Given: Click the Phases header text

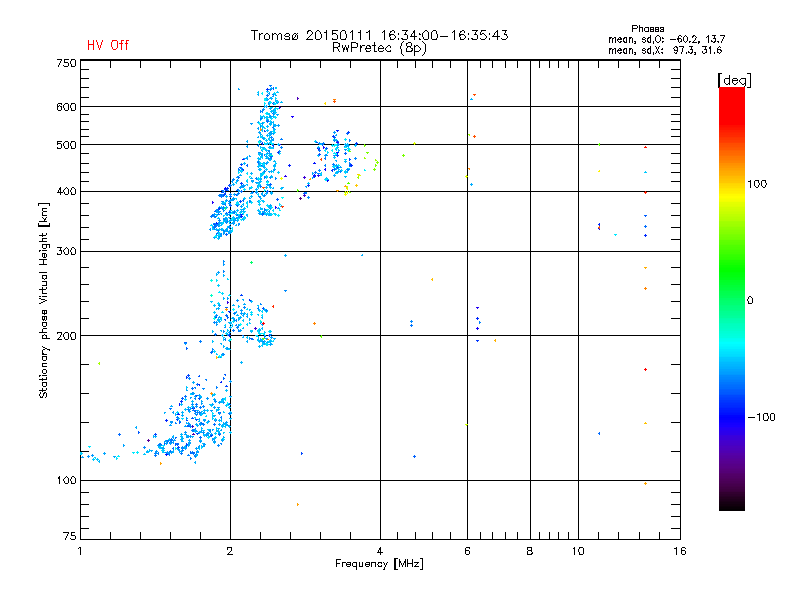Looking at the screenshot, I should [x=647, y=29].
